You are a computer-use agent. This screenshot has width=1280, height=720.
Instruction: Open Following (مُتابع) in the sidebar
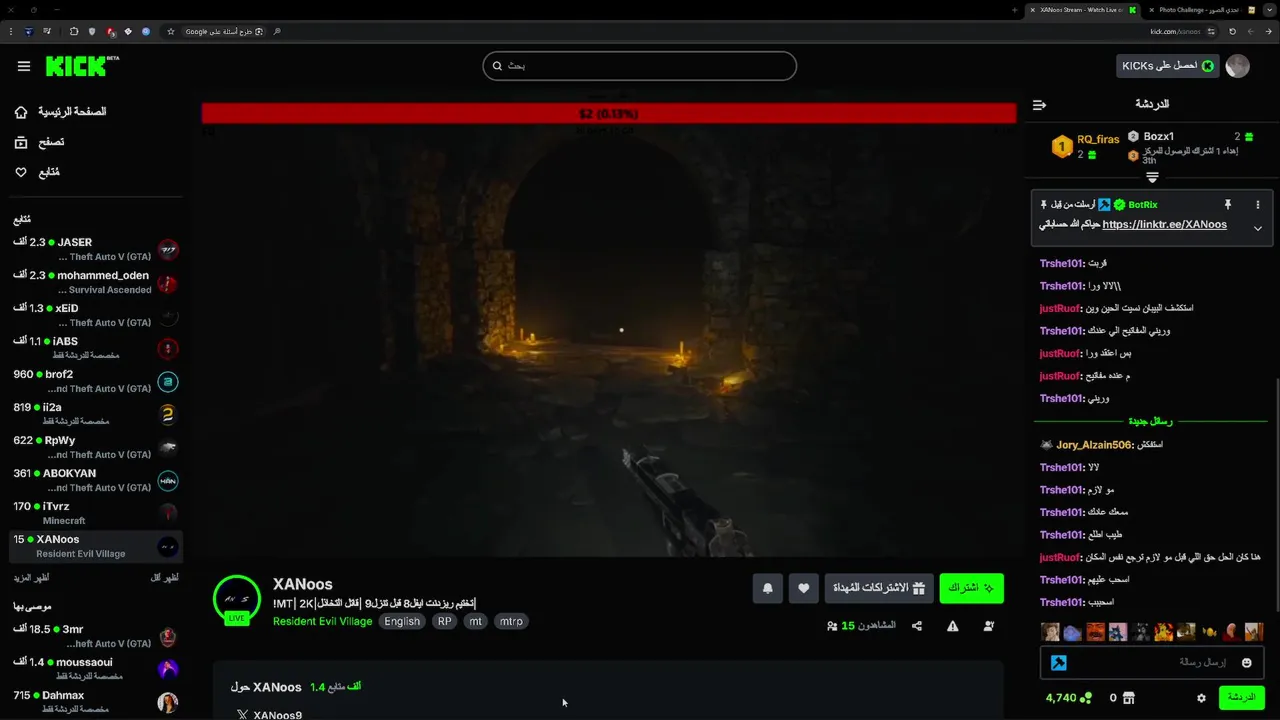[37, 172]
